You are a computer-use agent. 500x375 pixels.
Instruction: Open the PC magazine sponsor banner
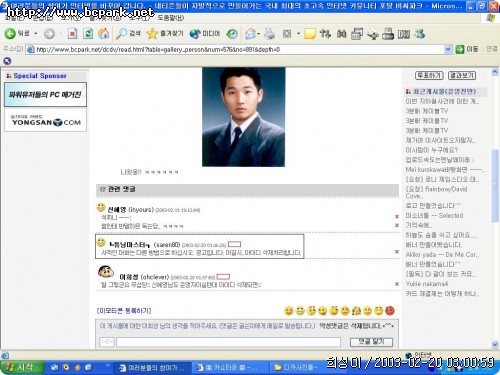coord(45,95)
